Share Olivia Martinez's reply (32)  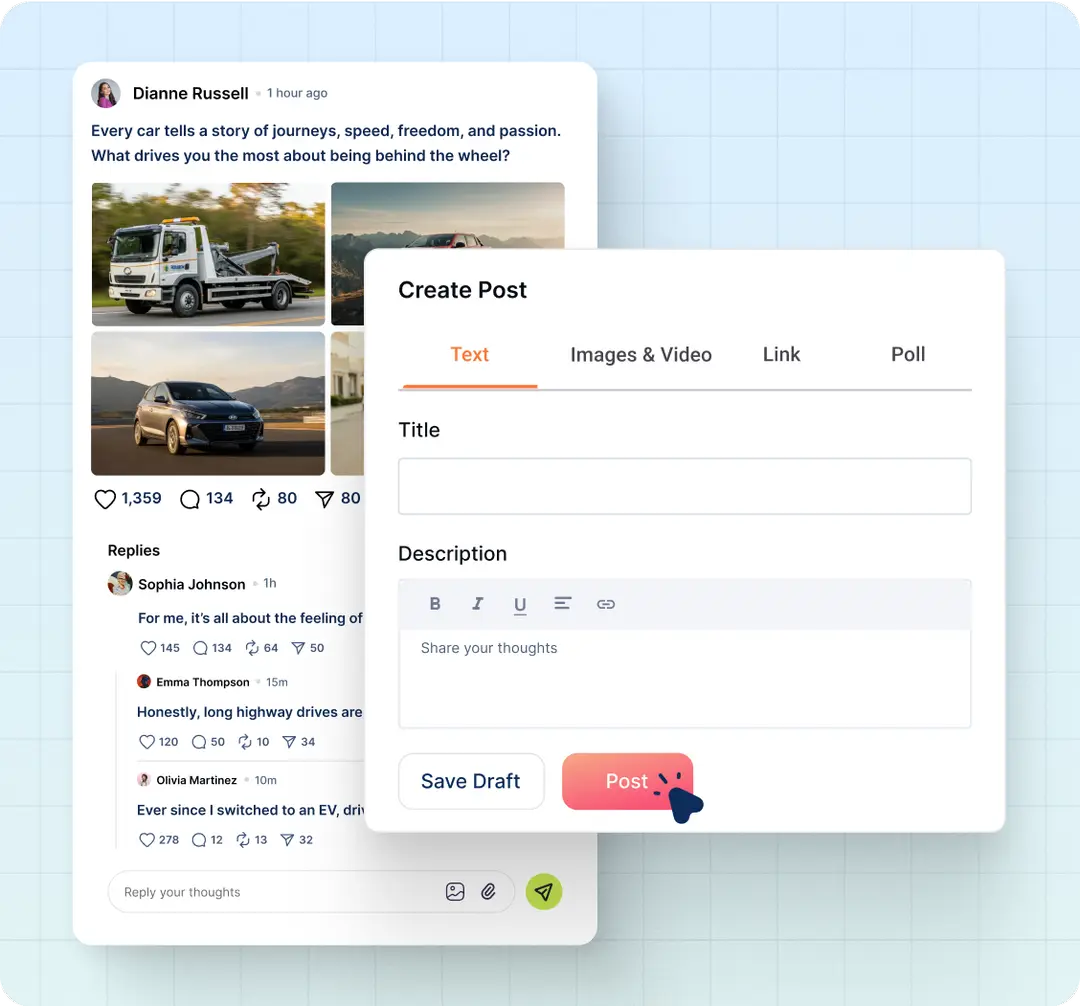[287, 839]
